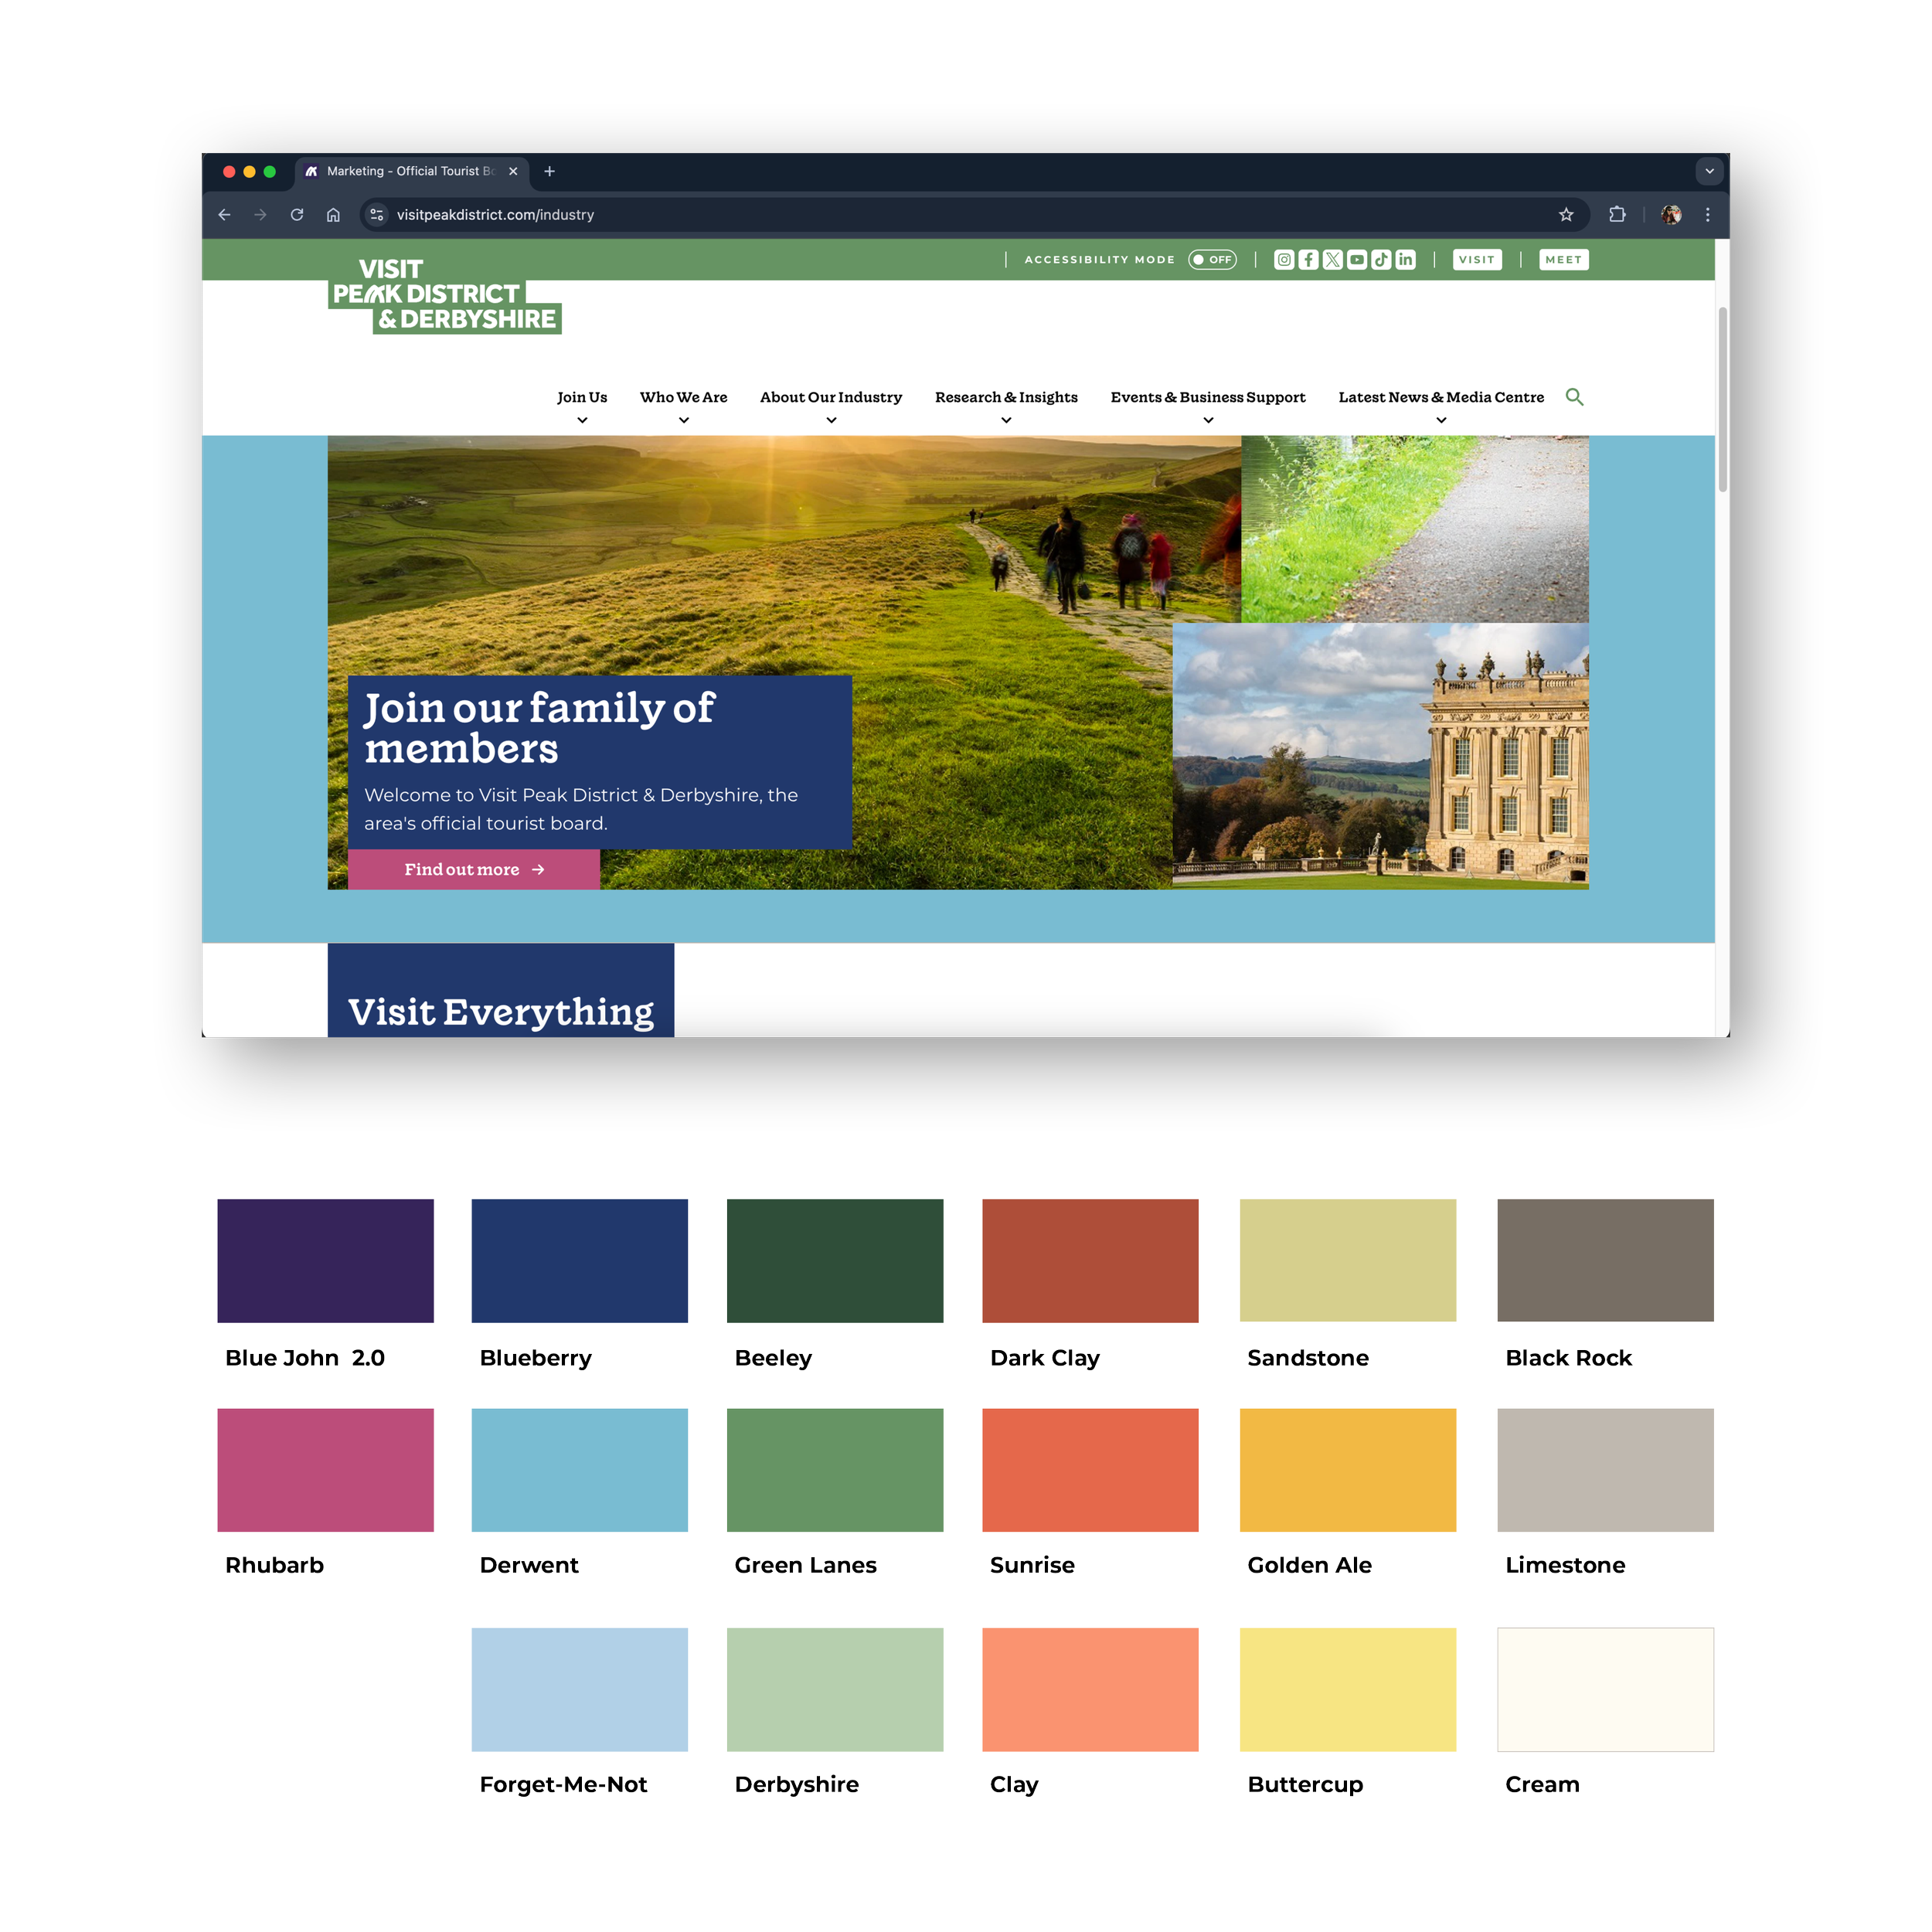Open a new browser tab
This screenshot has height=1932, width=1932.
(549, 172)
